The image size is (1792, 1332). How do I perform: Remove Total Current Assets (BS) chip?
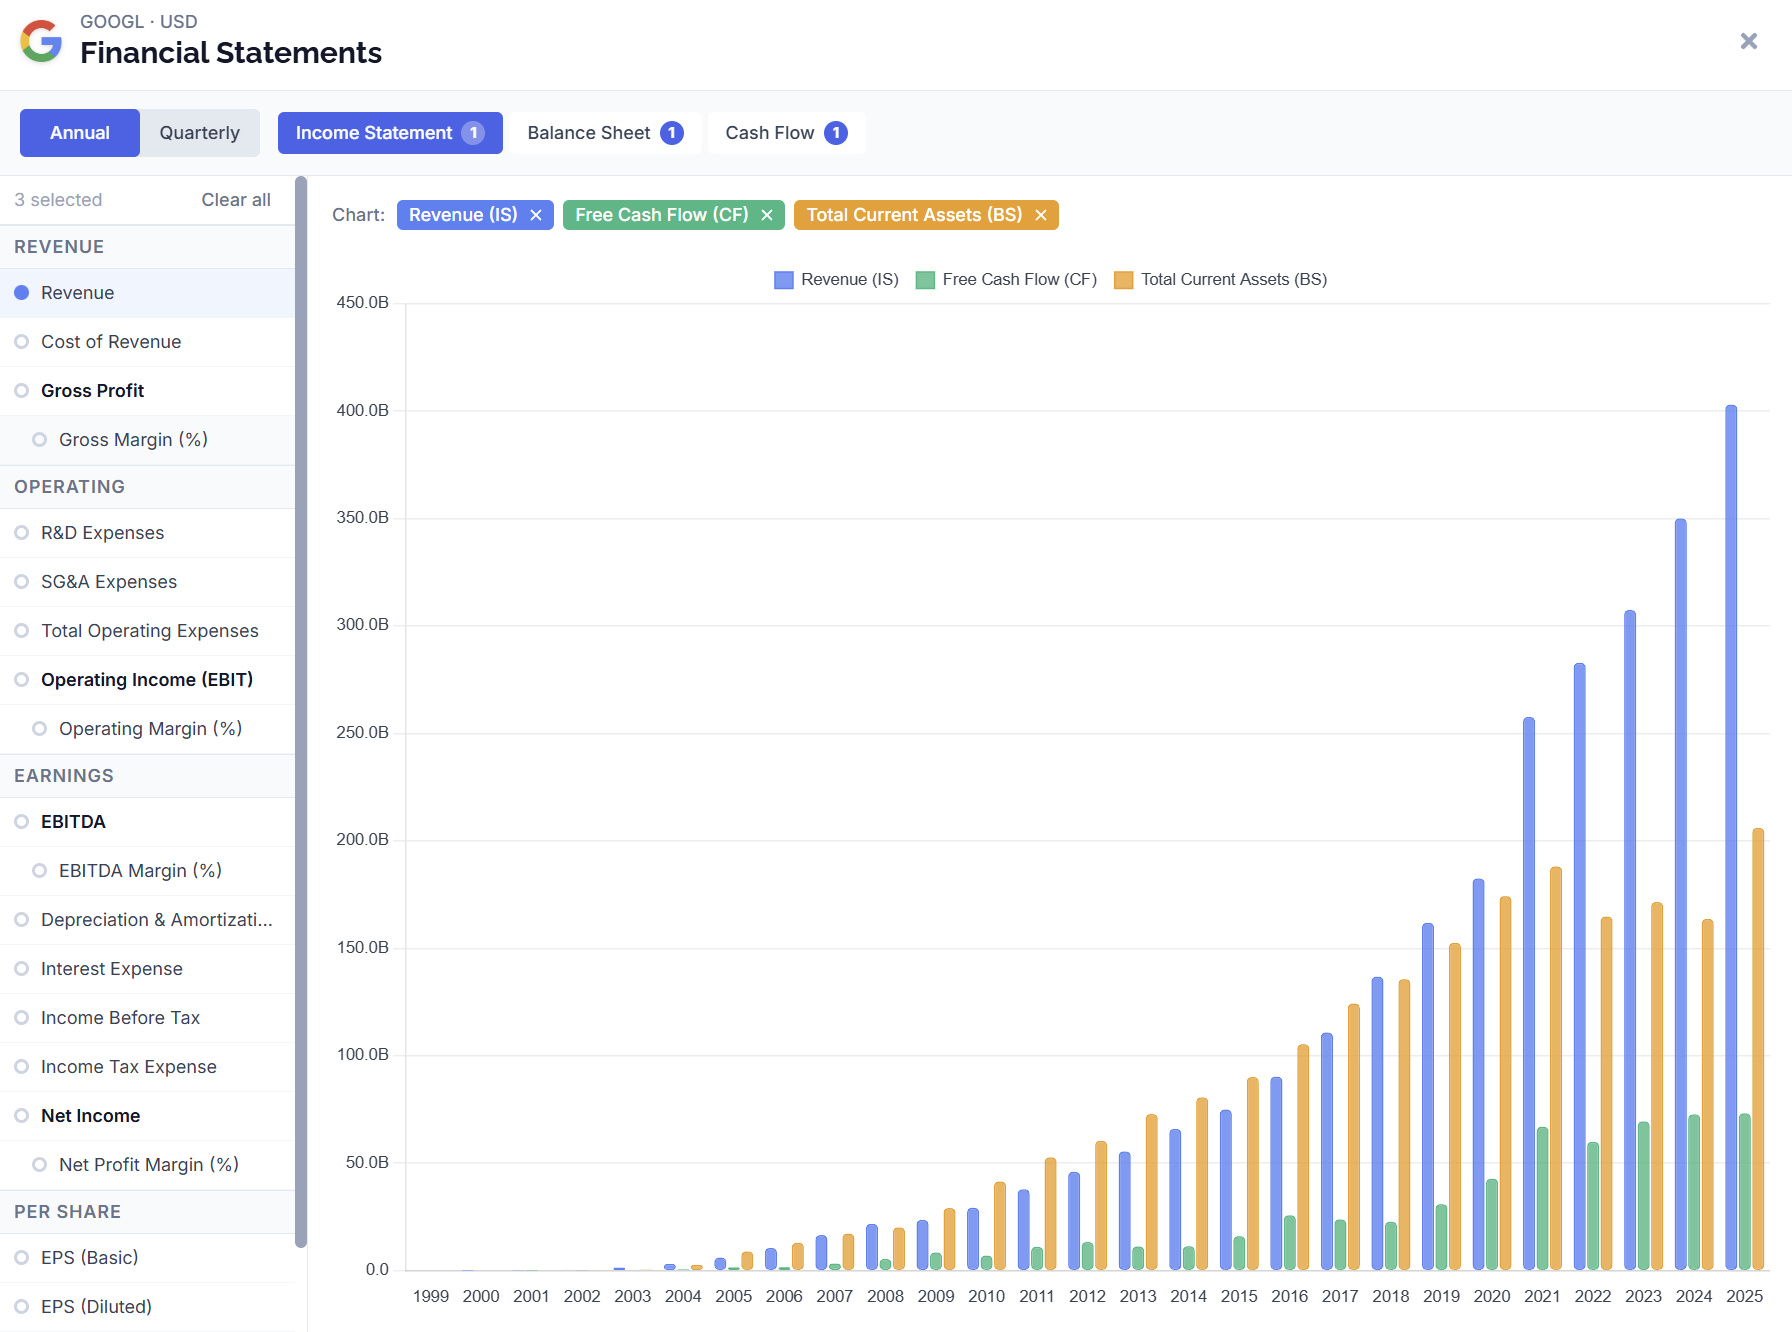pyautogui.click(x=1041, y=215)
